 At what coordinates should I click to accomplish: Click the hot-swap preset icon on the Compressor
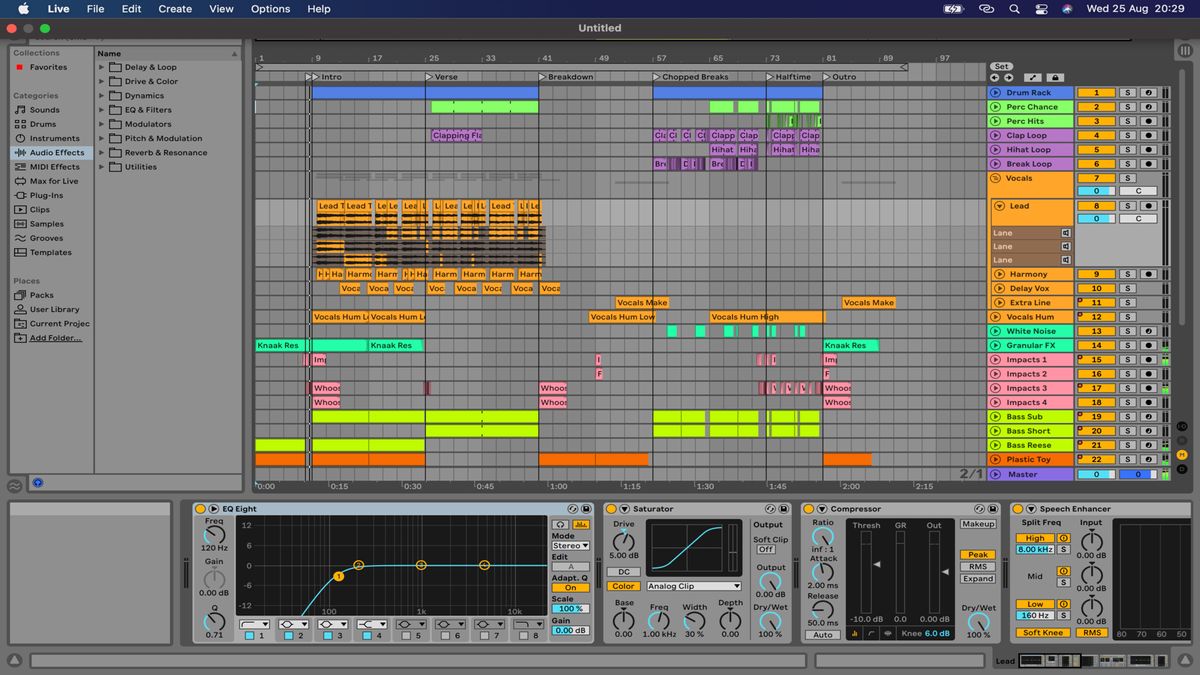(981, 509)
